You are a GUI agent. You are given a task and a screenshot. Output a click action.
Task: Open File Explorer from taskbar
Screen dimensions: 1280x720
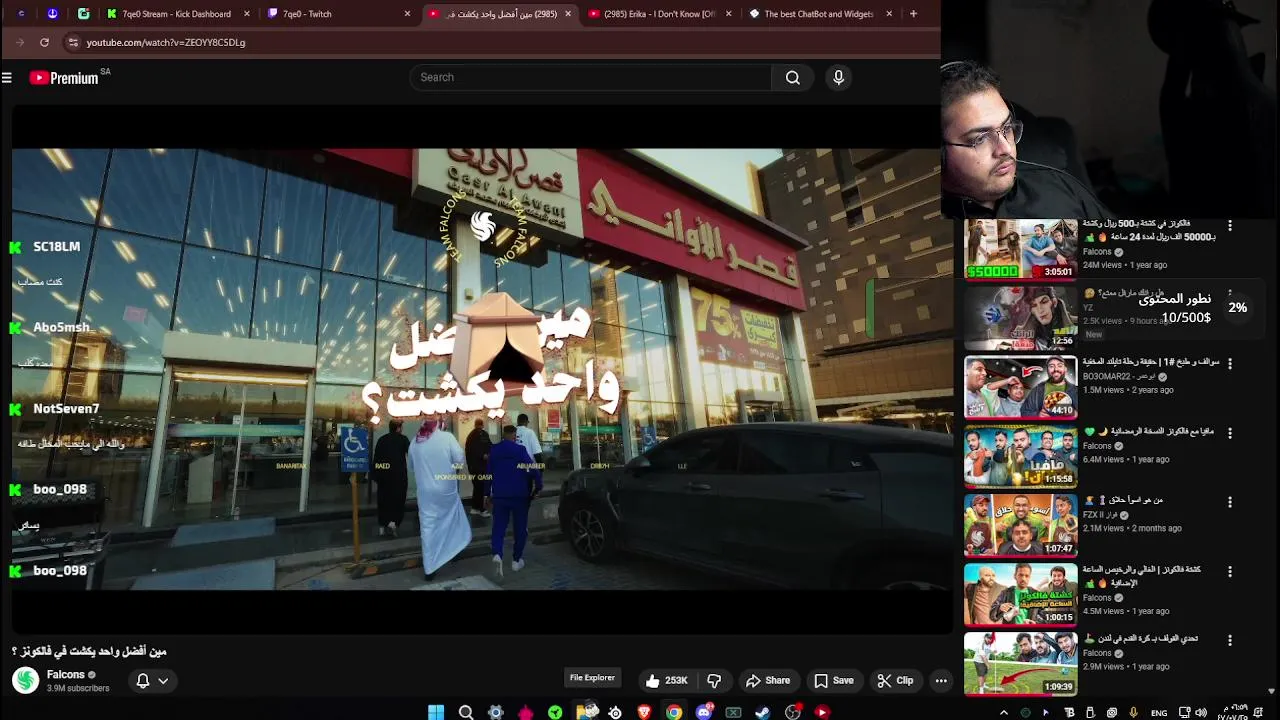586,712
